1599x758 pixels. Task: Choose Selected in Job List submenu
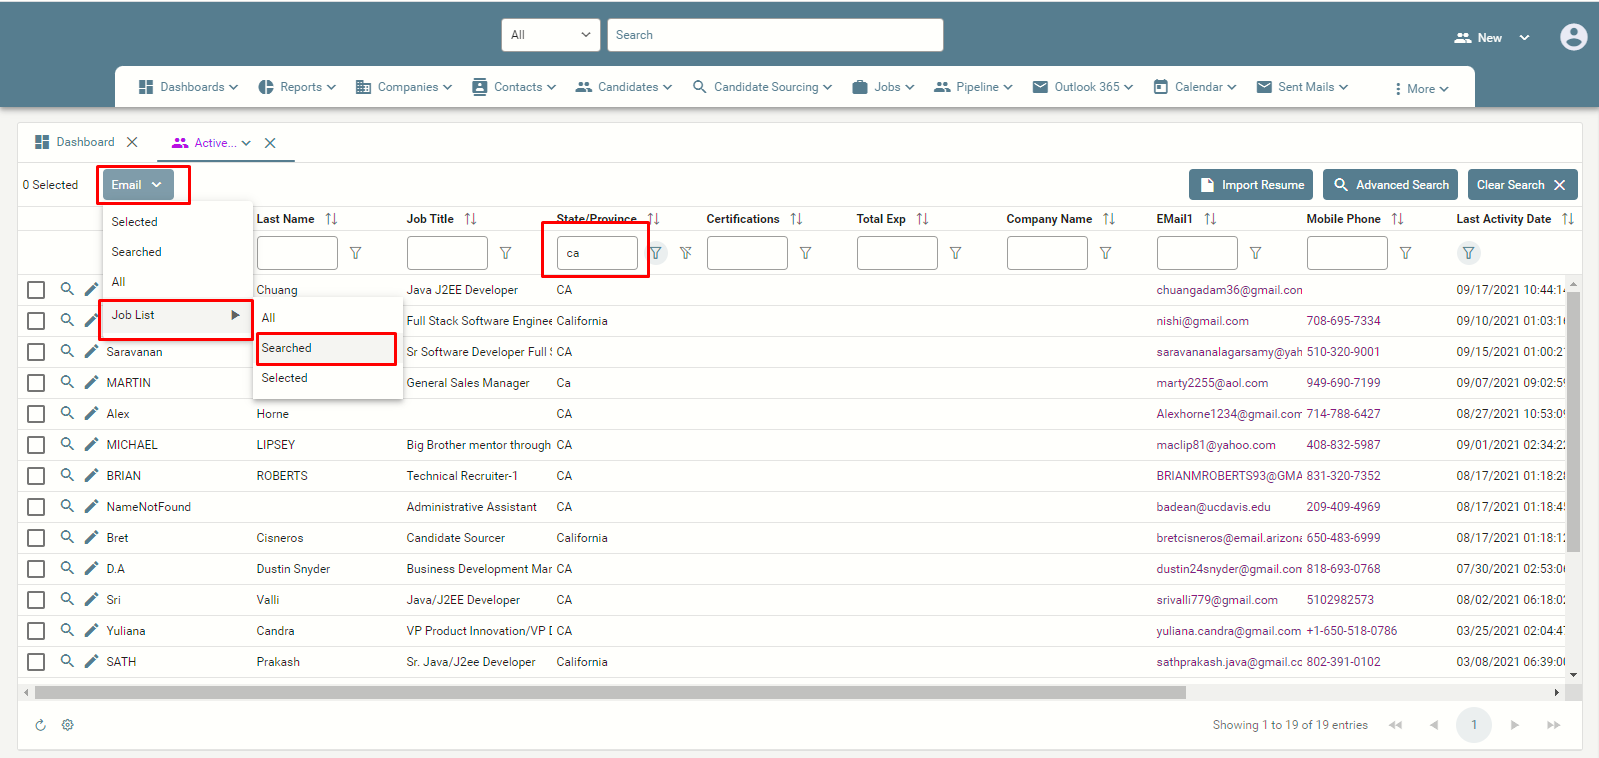coord(328,378)
